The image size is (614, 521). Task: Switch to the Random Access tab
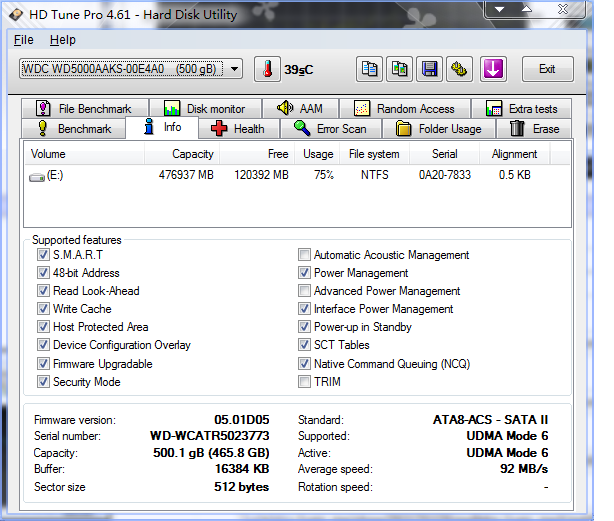pos(405,108)
